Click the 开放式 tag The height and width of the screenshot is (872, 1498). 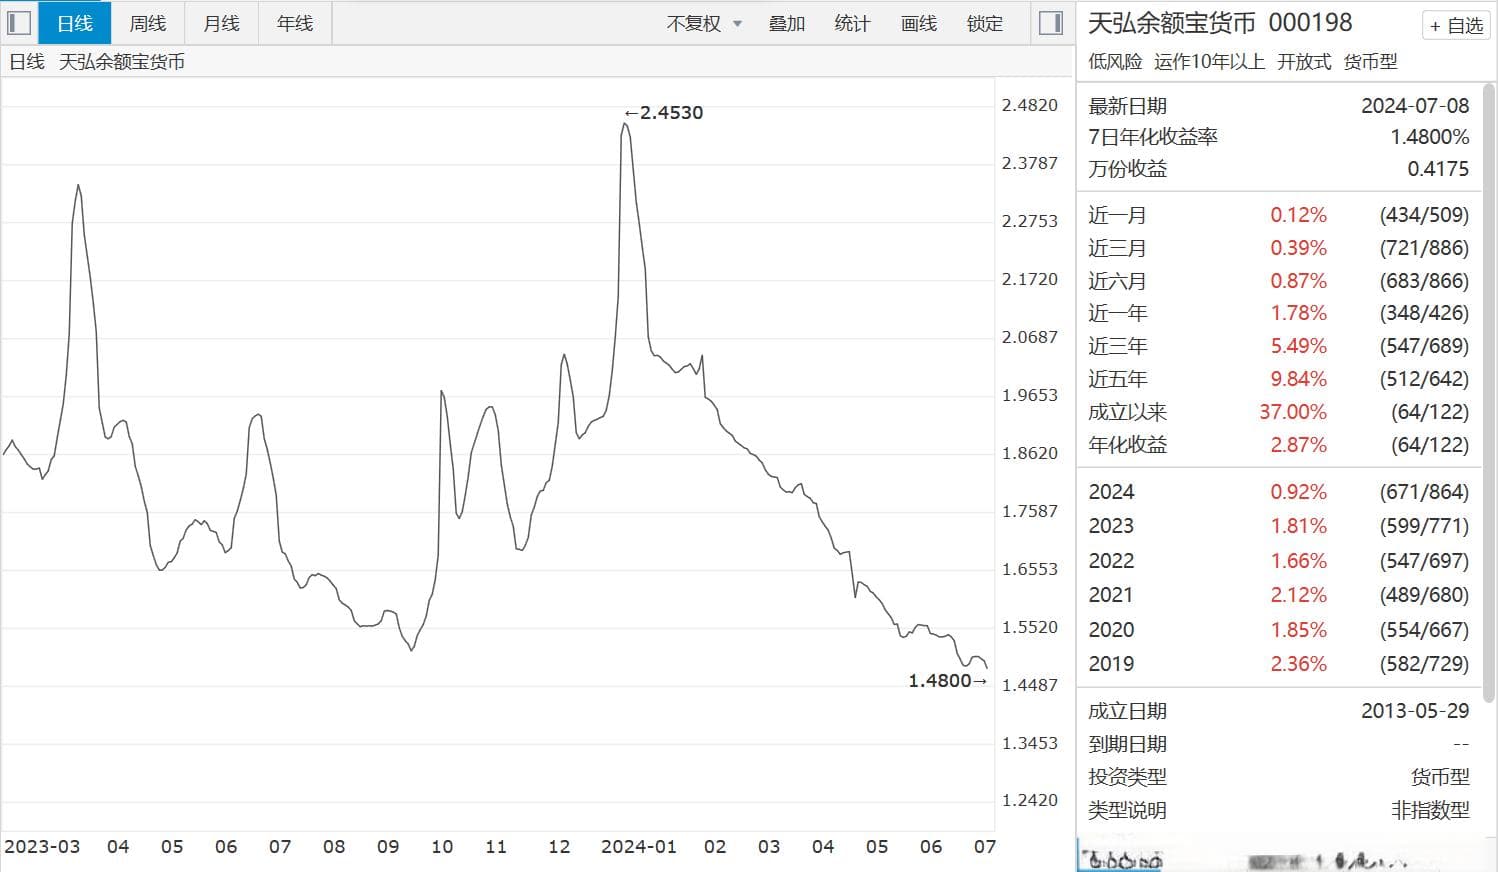[x=1304, y=62]
